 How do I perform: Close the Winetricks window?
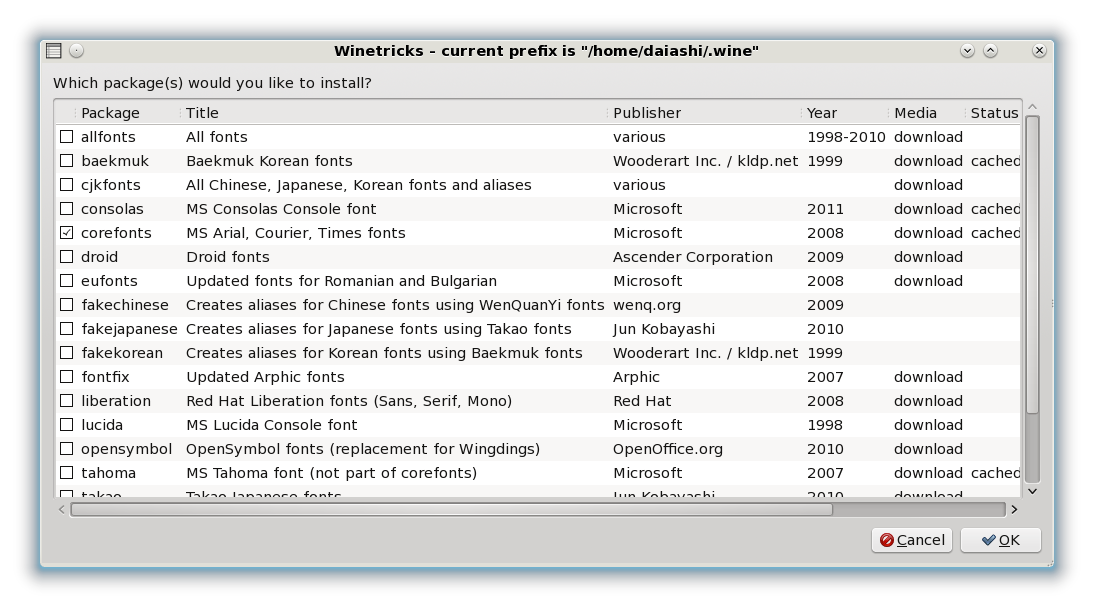(1039, 50)
